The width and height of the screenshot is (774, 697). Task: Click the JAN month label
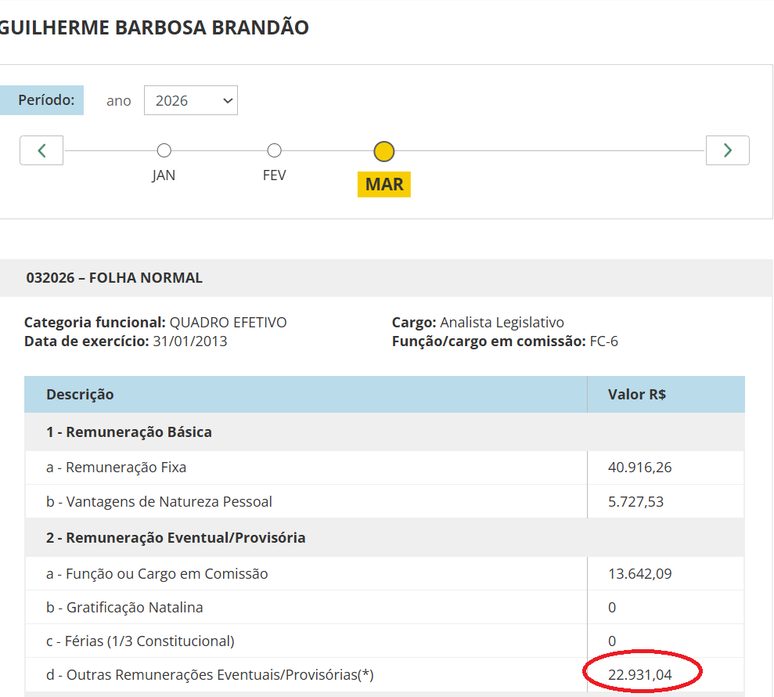[x=163, y=175]
